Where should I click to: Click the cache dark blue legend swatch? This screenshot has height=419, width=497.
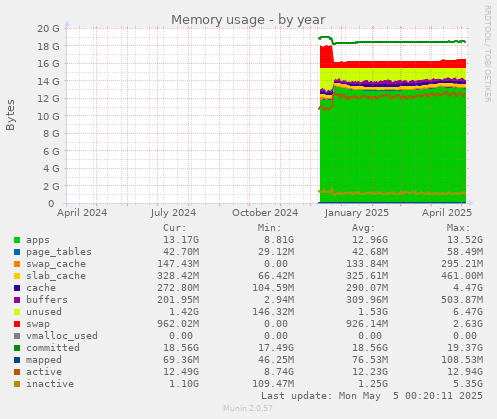tap(17, 288)
